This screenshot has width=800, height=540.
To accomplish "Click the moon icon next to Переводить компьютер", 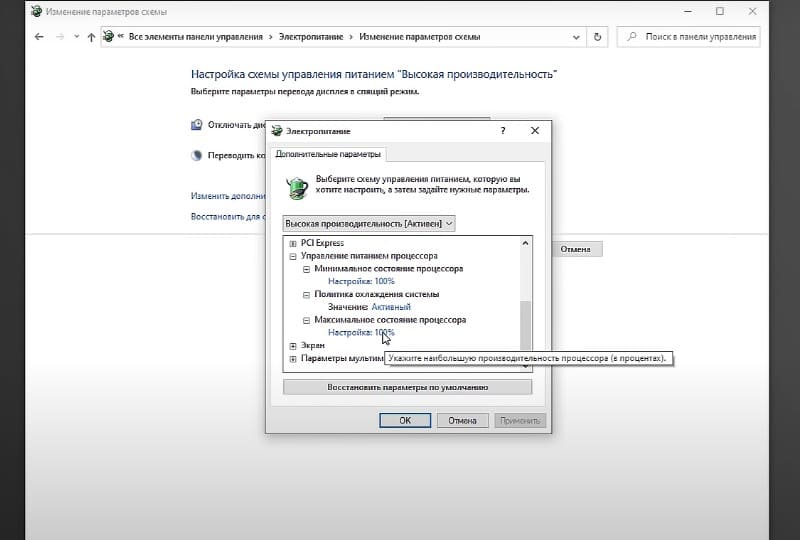I will coord(197,155).
